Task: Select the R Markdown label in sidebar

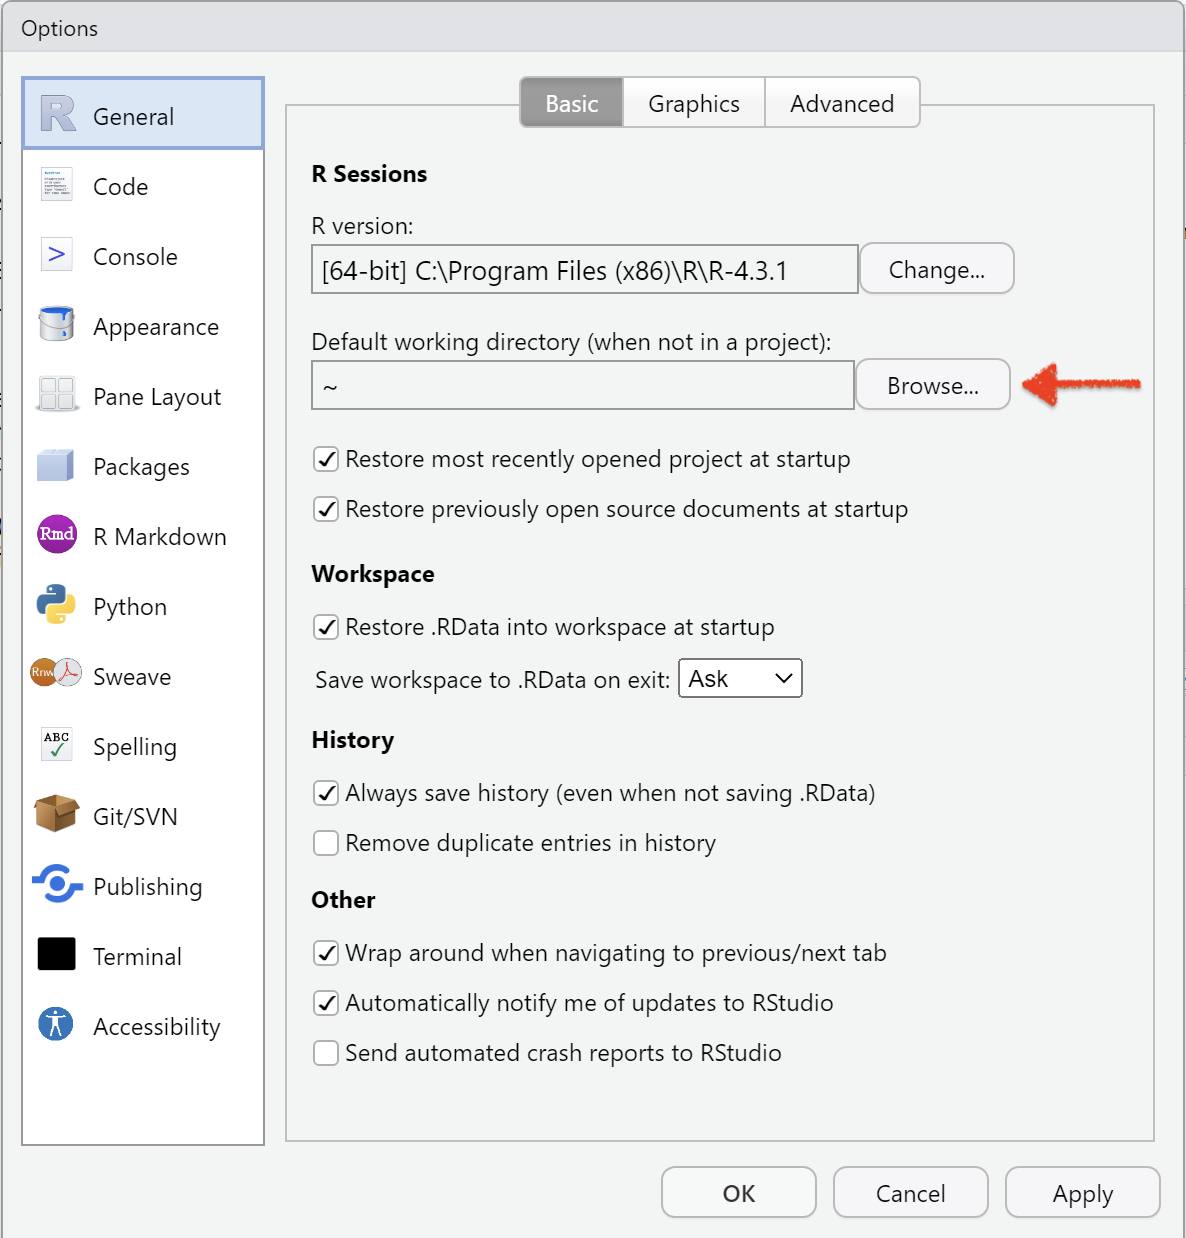Action: pos(160,537)
